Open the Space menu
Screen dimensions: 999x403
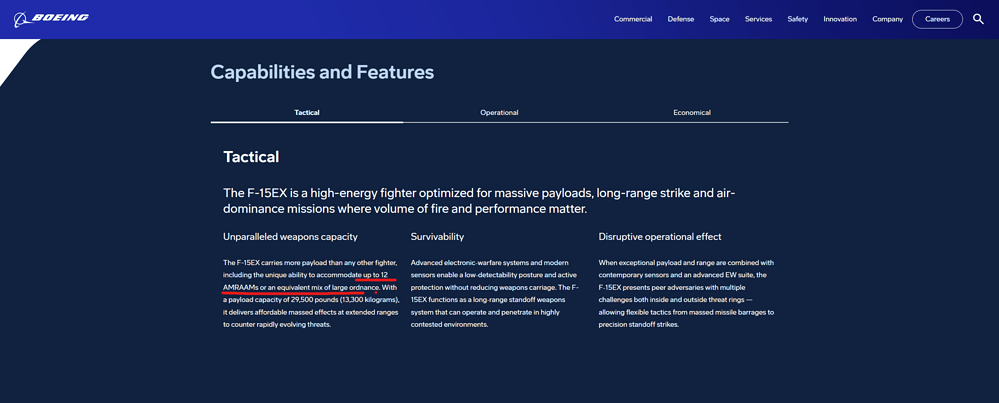coord(719,19)
